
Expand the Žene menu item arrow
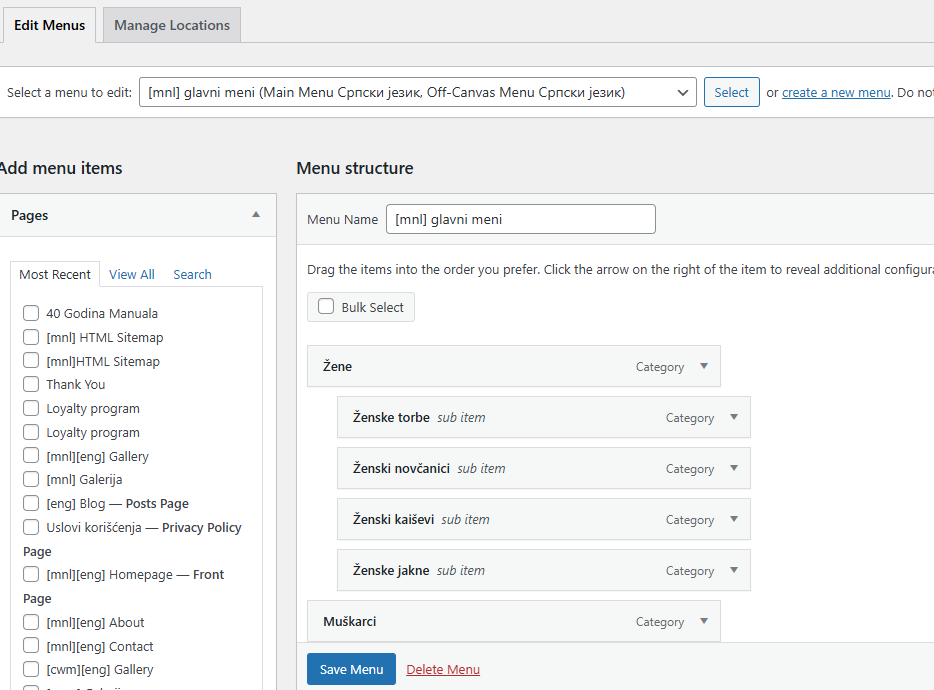pos(704,367)
